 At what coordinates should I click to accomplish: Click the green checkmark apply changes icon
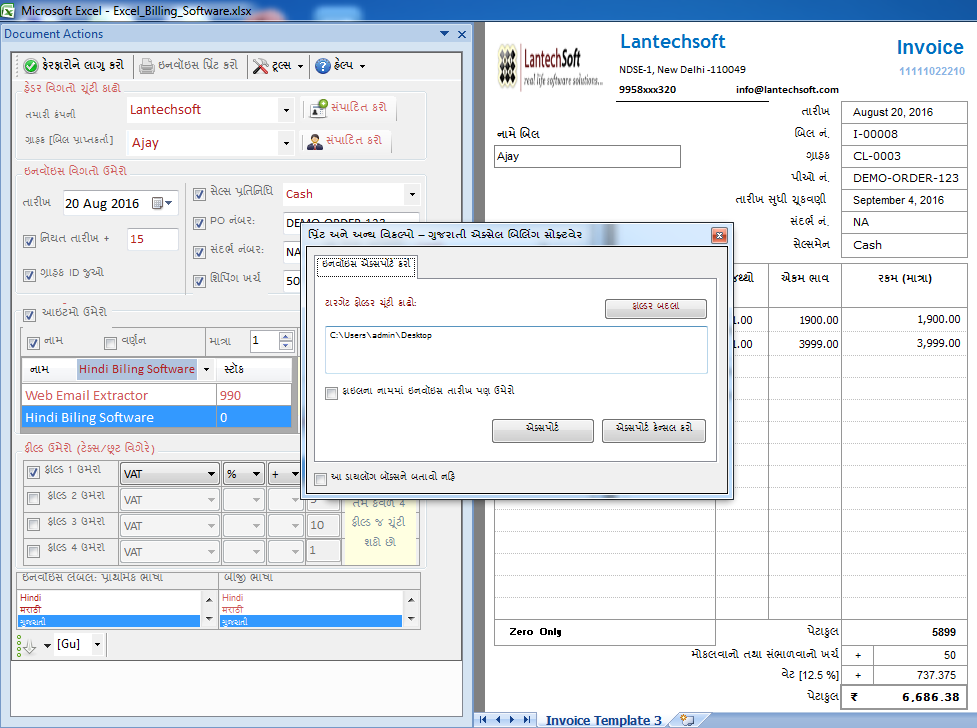[x=31, y=65]
